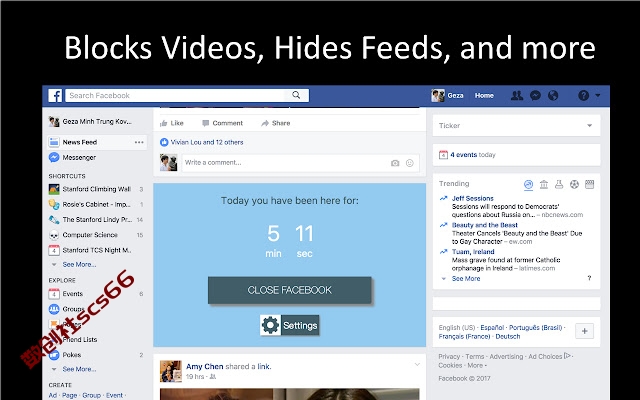Click the CLOSE FACEBOOK button
This screenshot has height=400, width=640.
tap(289, 290)
